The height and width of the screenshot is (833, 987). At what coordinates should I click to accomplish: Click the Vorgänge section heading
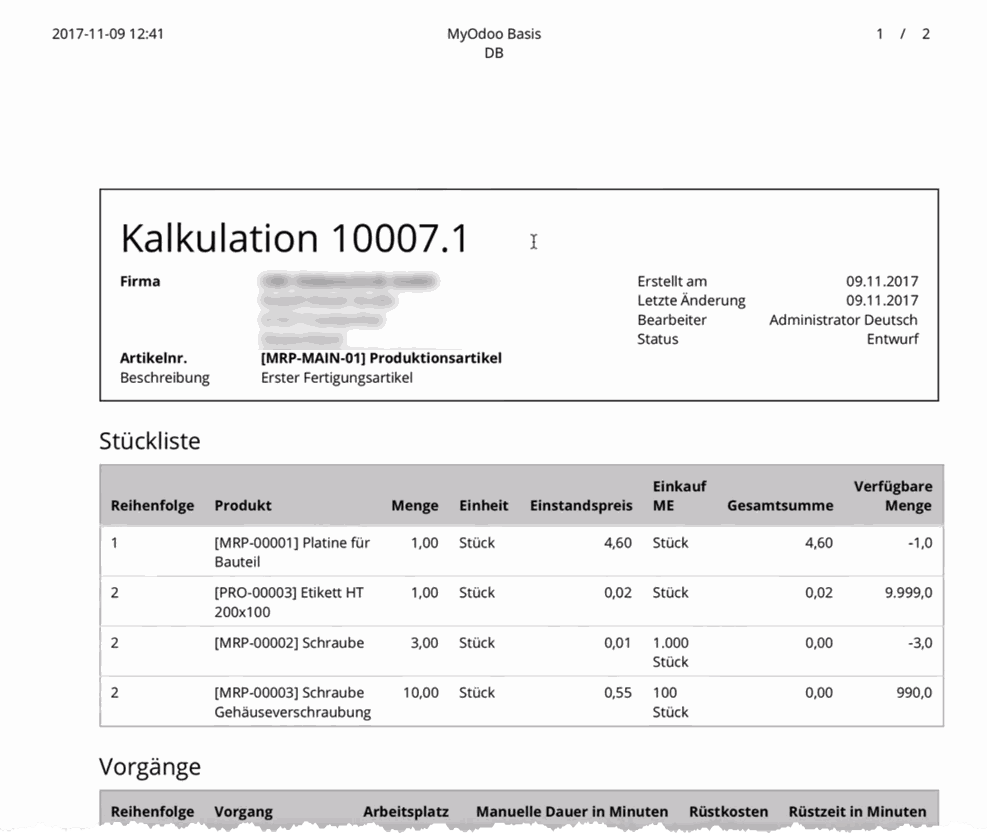[150, 767]
